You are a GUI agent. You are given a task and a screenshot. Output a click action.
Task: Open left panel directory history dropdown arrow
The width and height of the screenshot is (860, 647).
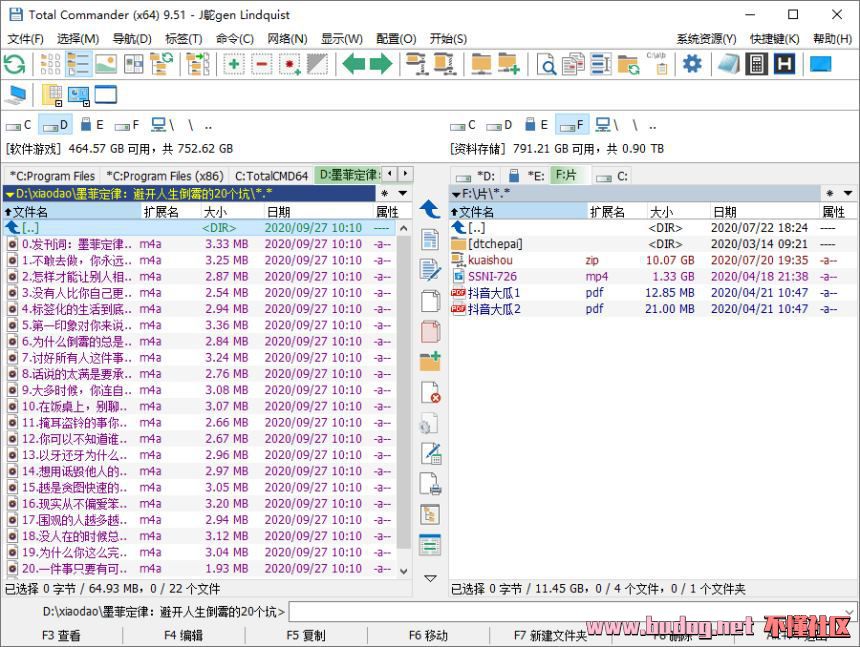click(403, 193)
